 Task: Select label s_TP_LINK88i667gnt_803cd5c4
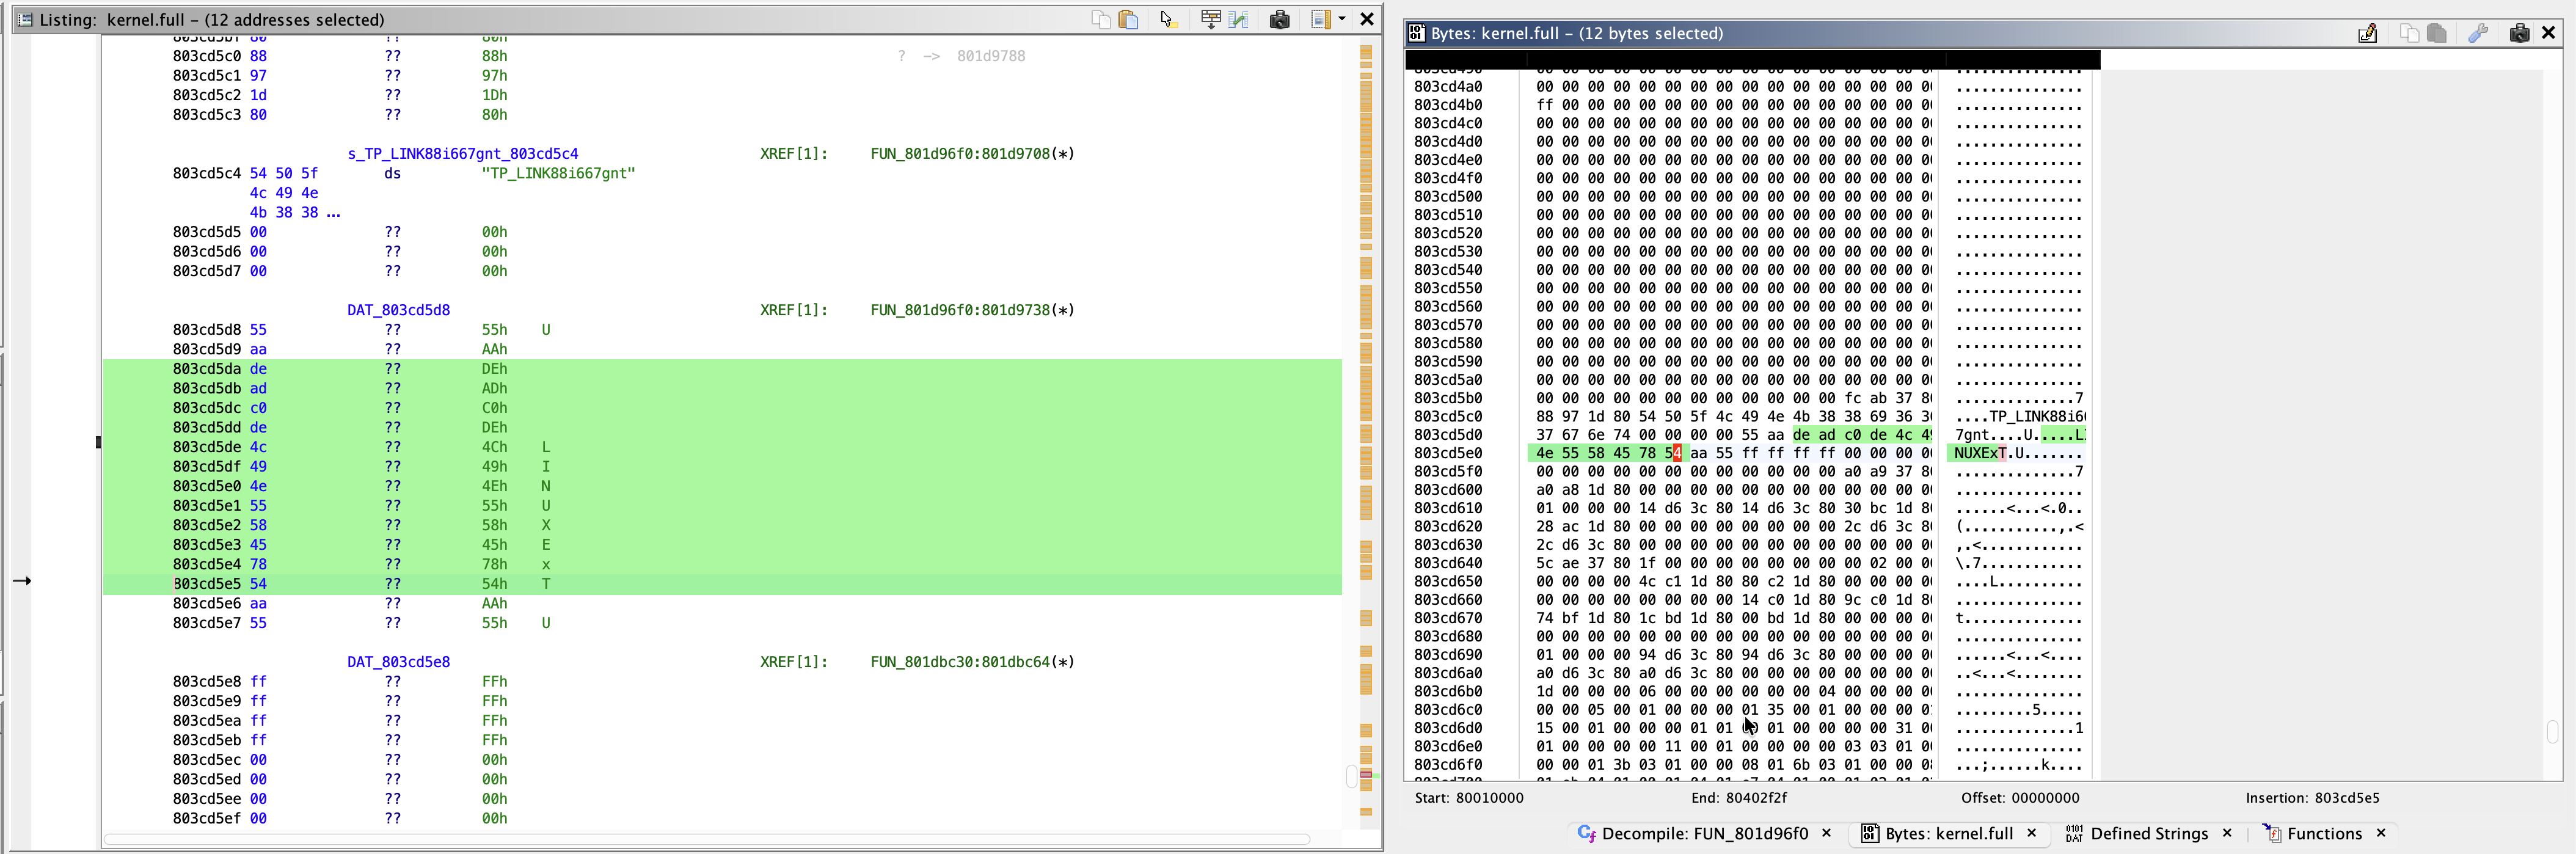(463, 154)
